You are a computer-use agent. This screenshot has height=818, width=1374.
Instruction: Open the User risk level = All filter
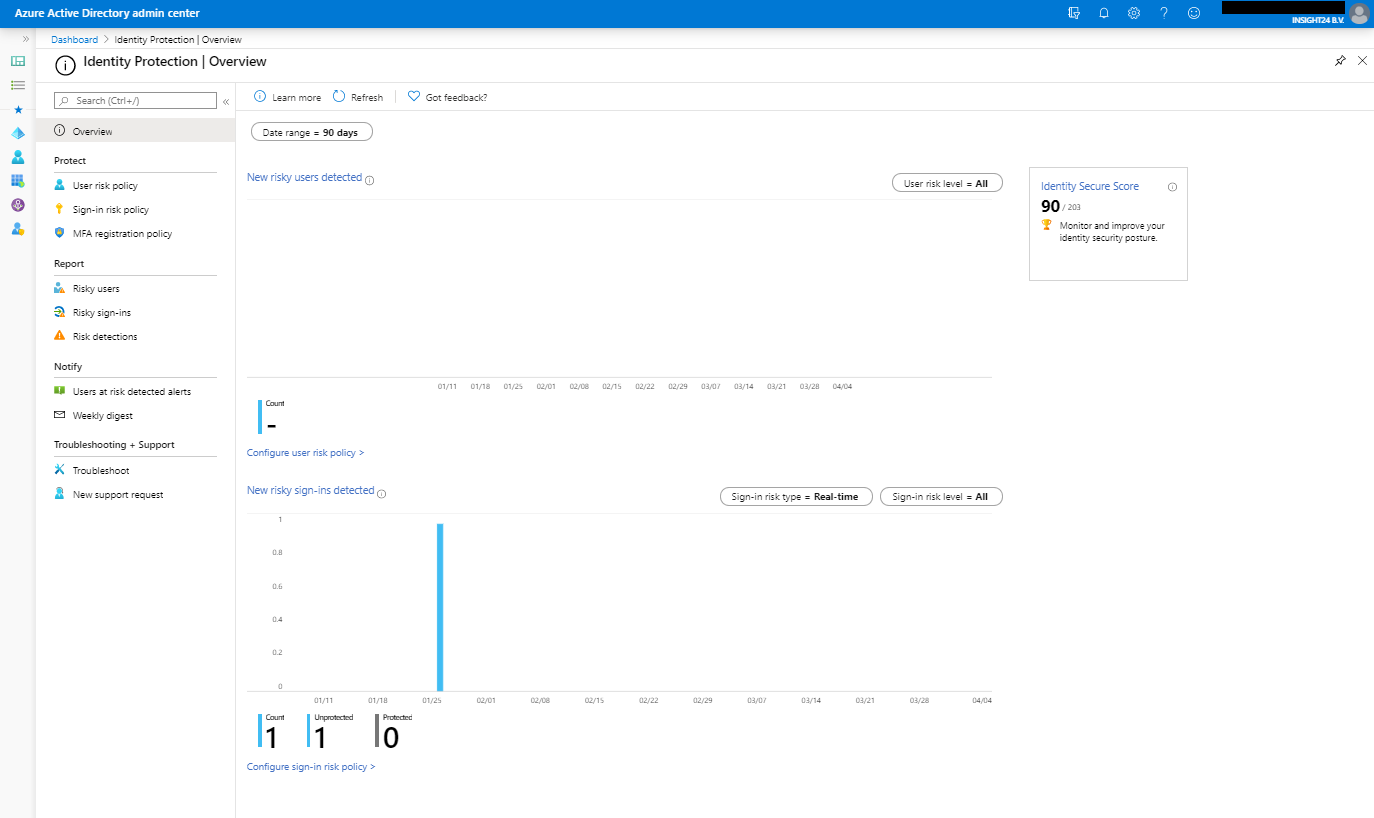946,183
